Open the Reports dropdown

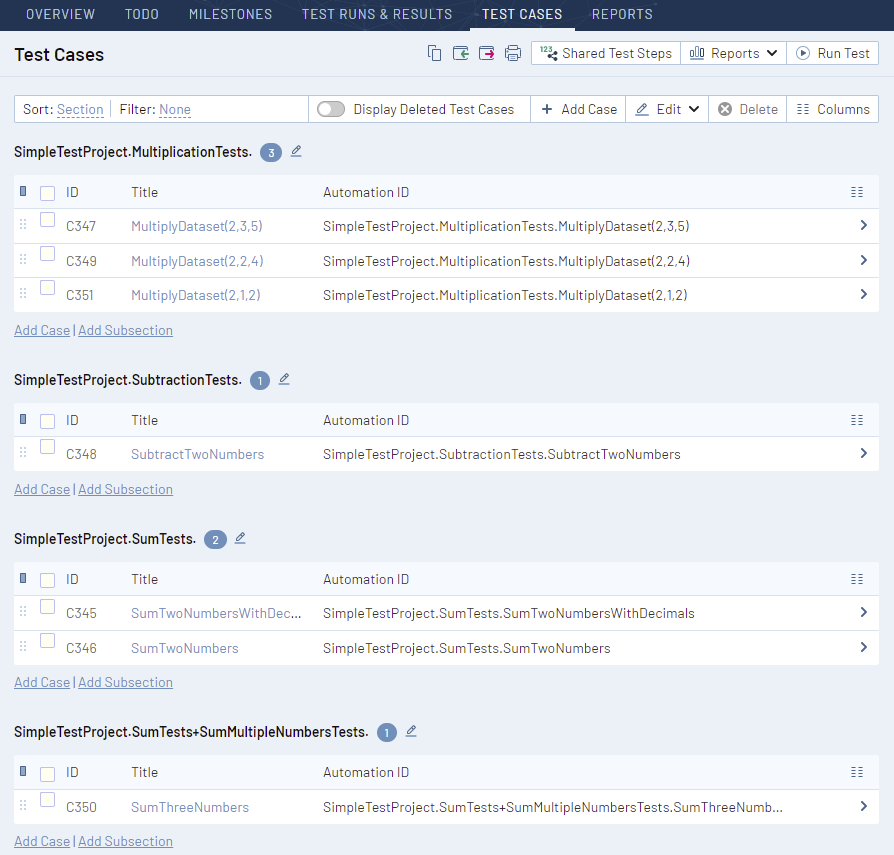tap(733, 53)
